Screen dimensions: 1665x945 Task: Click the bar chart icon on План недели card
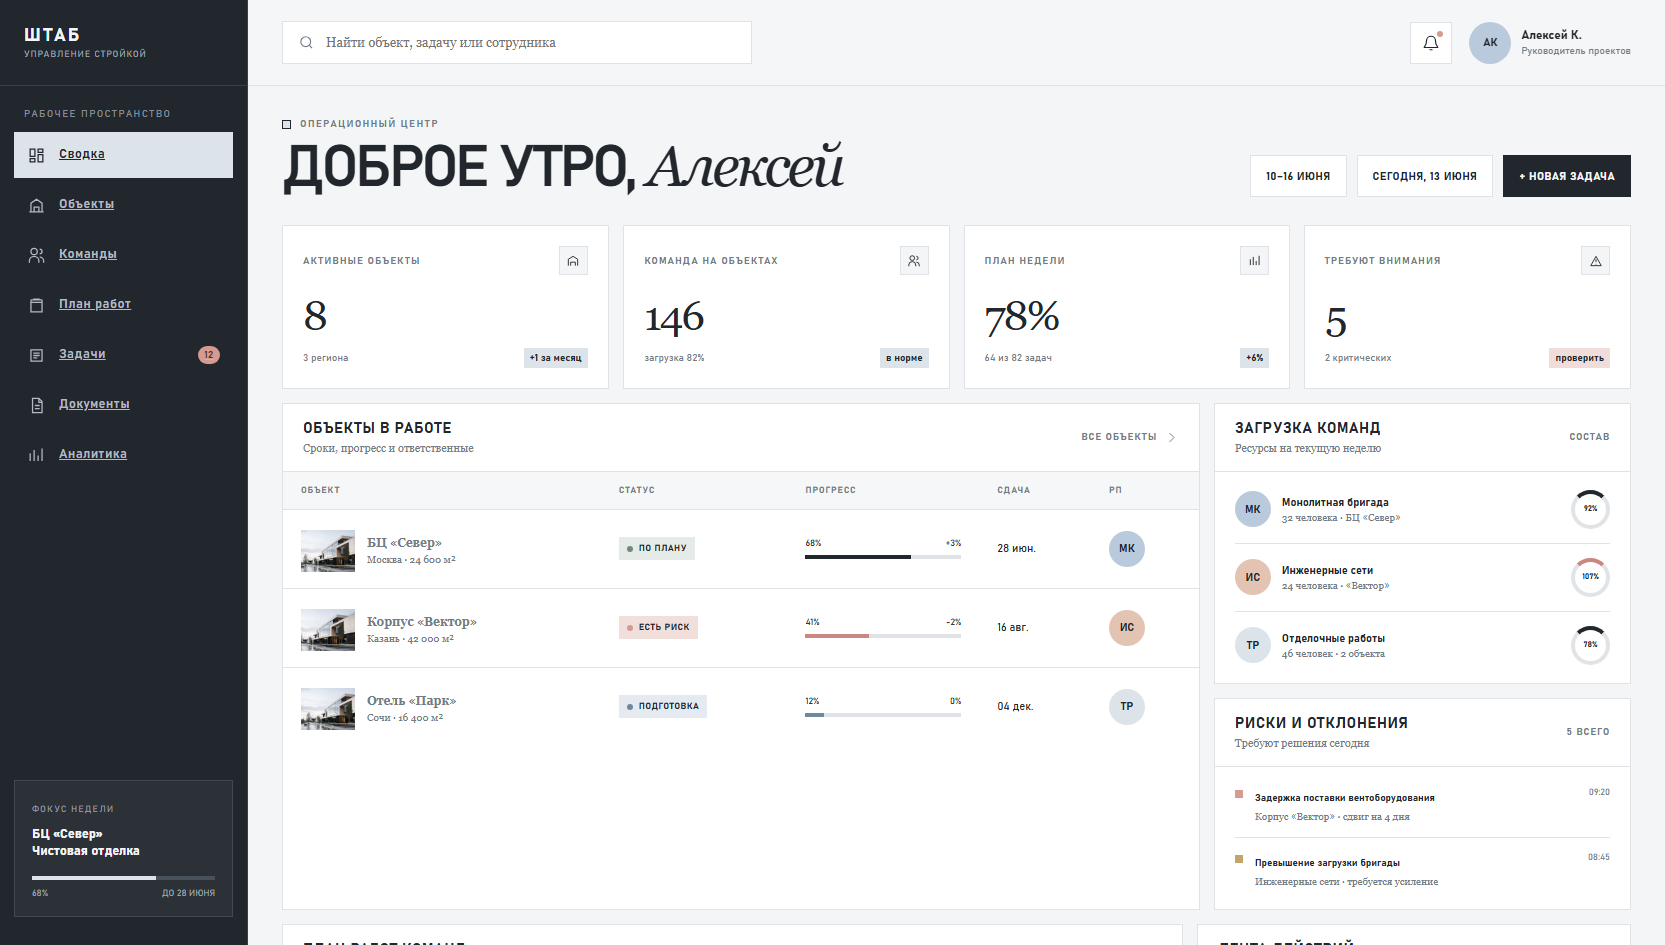pyautogui.click(x=1254, y=261)
